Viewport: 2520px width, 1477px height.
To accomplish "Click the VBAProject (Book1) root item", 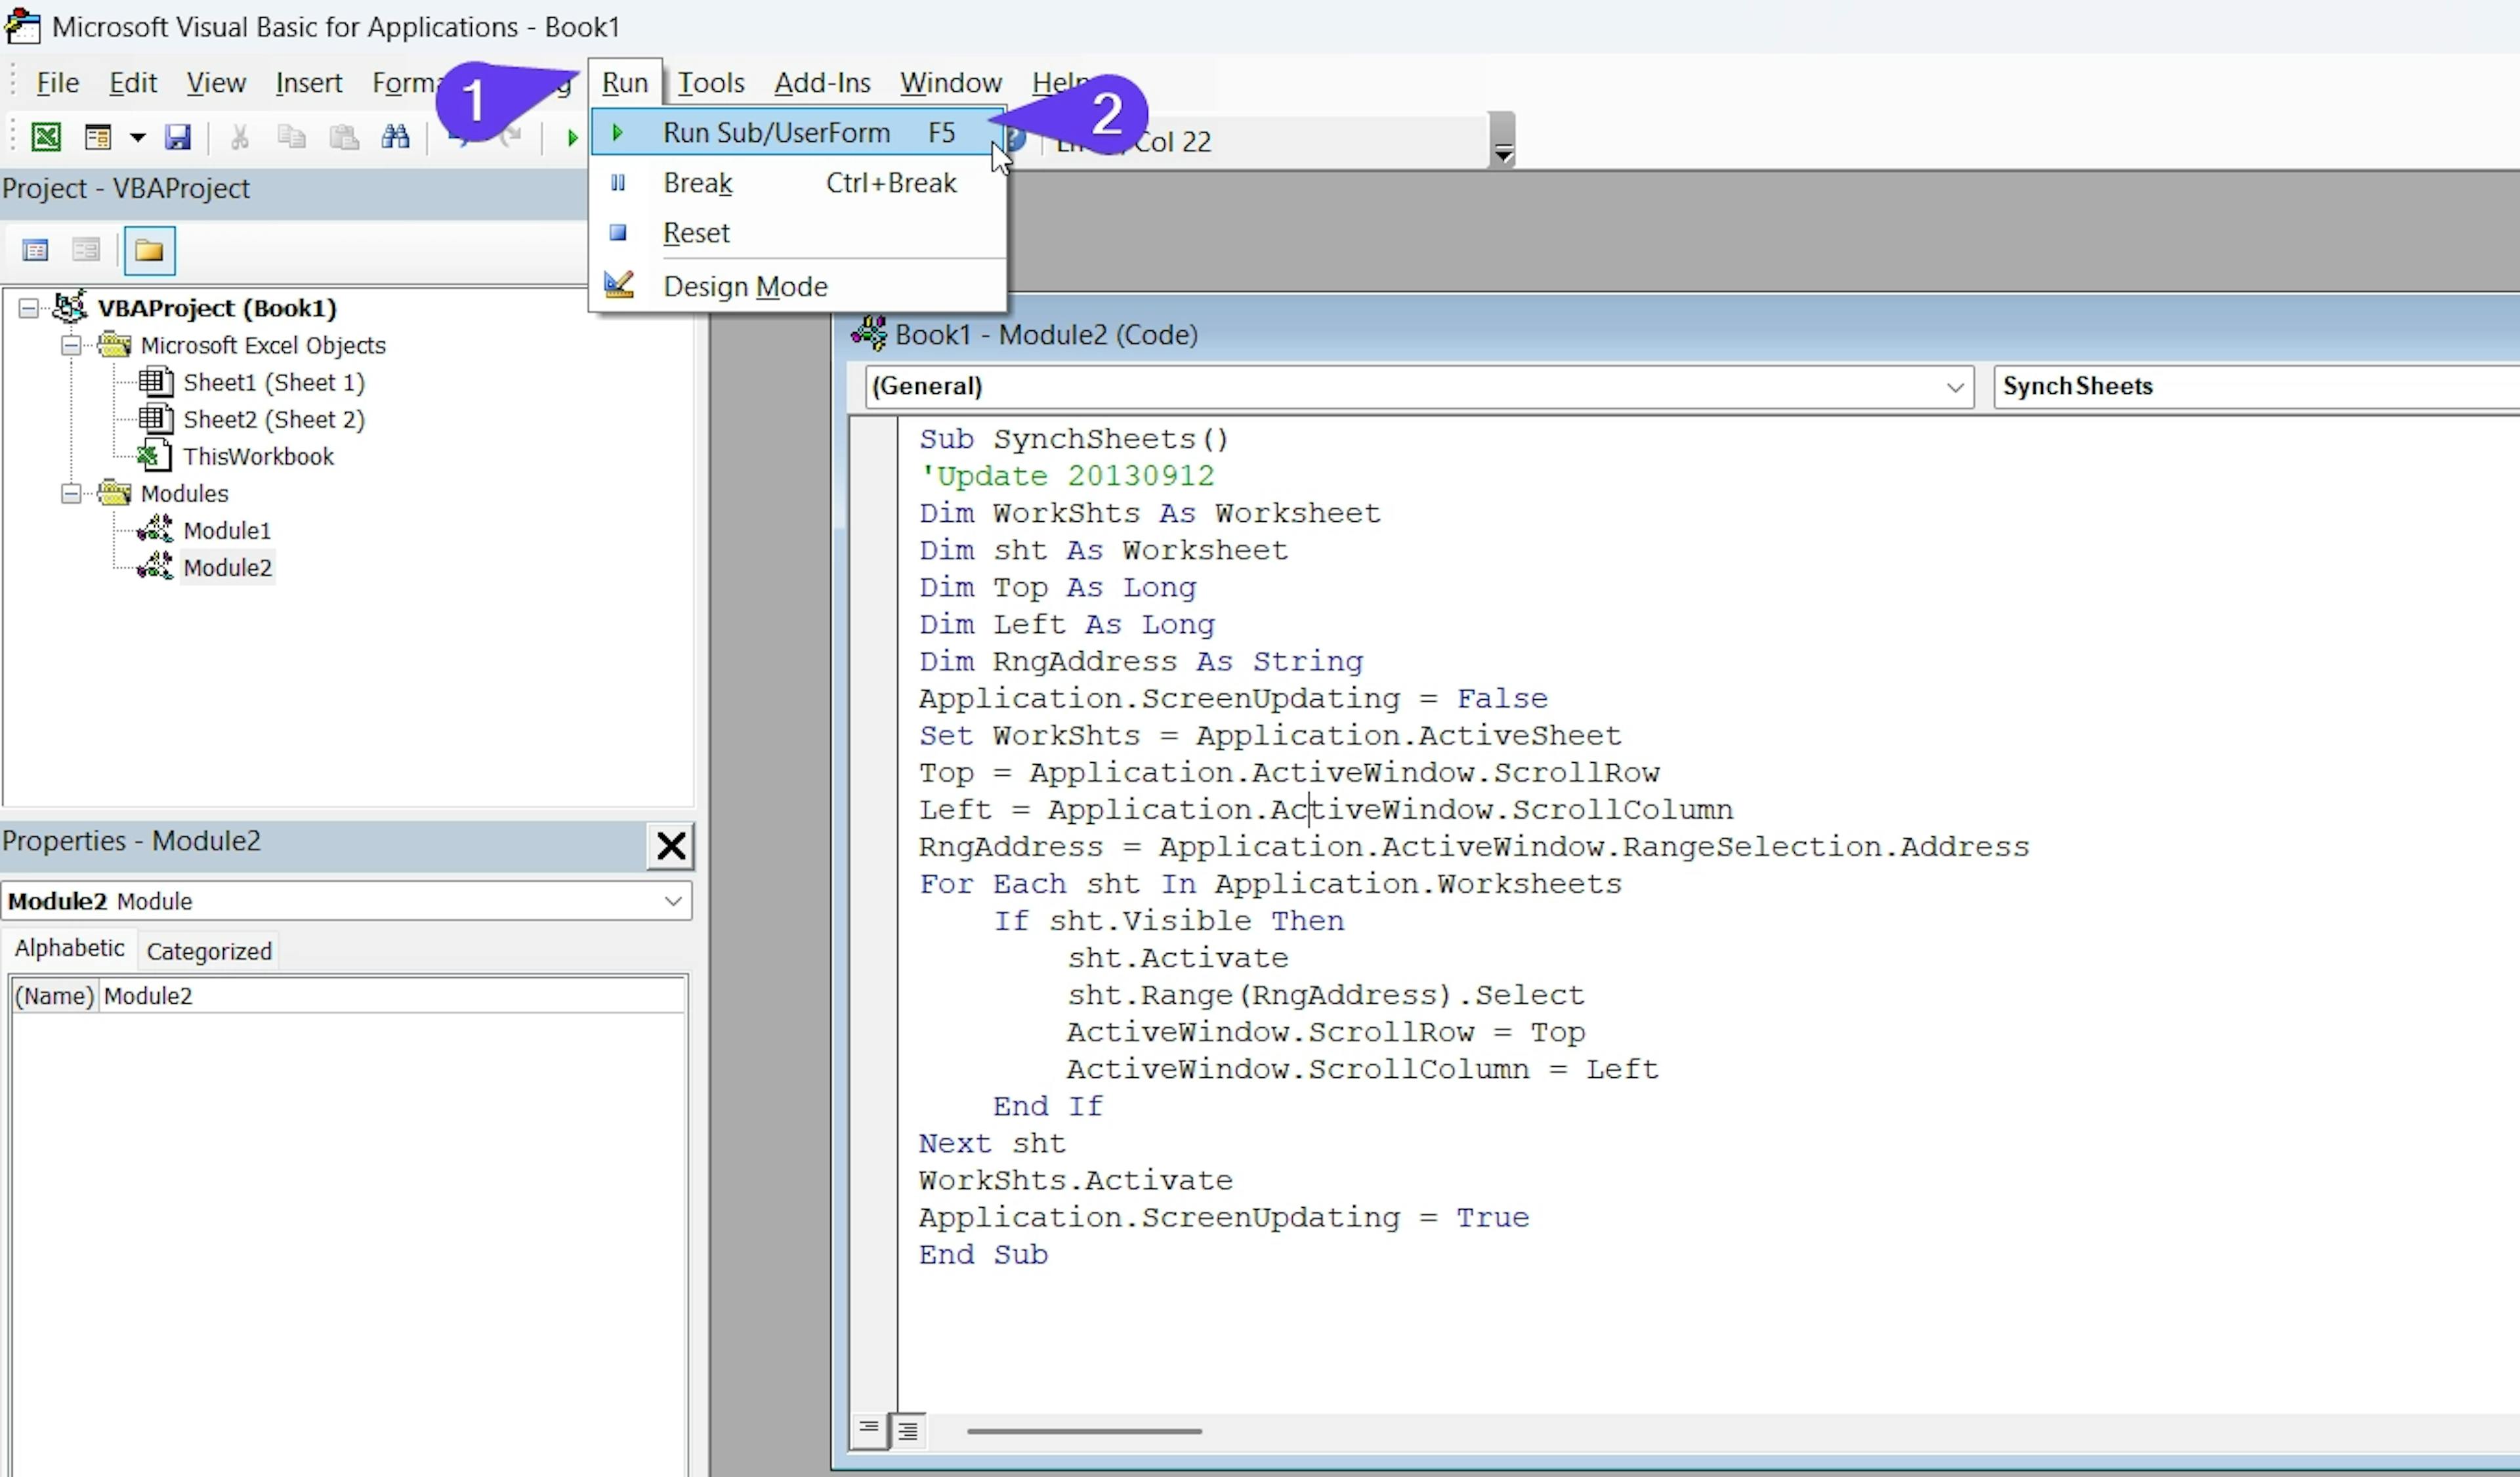I will tap(217, 308).
